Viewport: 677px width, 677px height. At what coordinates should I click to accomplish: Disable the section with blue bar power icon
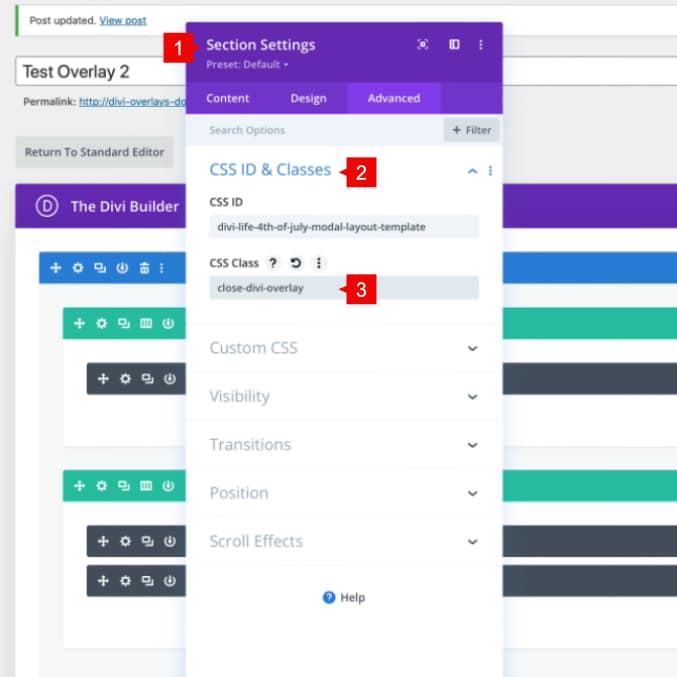coord(122,268)
